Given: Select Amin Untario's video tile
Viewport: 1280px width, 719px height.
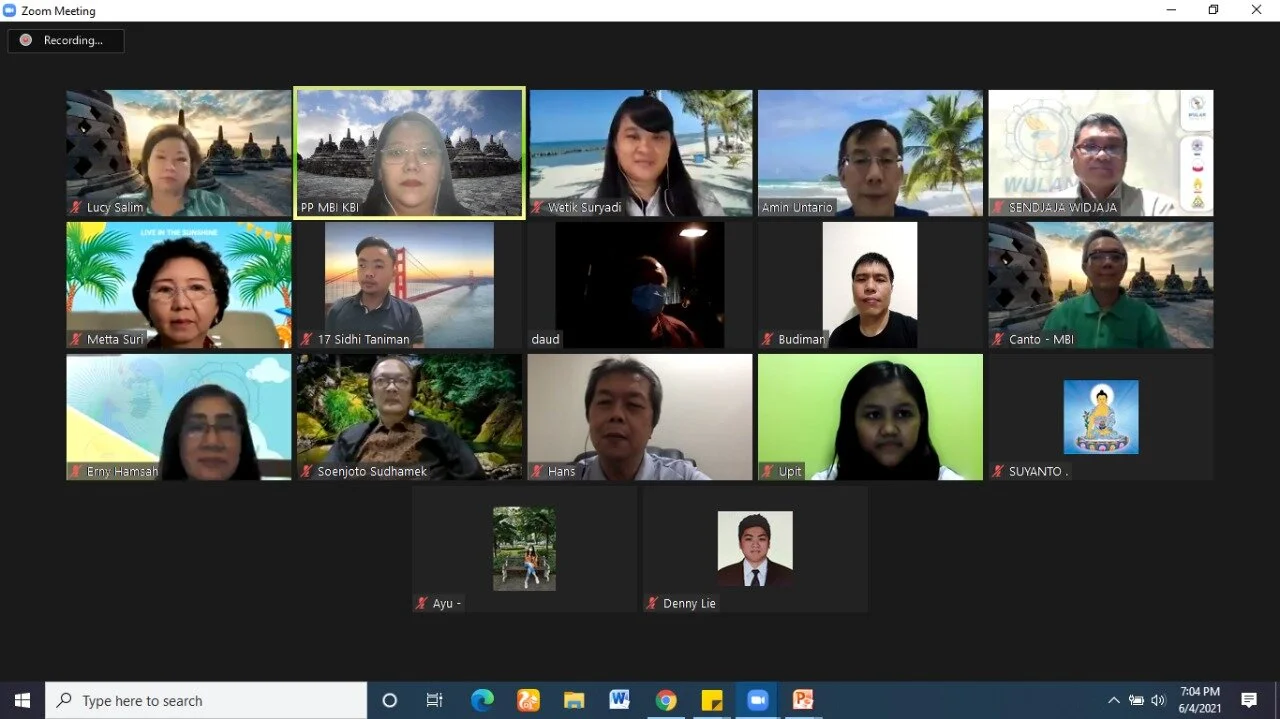Looking at the screenshot, I should pyautogui.click(x=870, y=153).
